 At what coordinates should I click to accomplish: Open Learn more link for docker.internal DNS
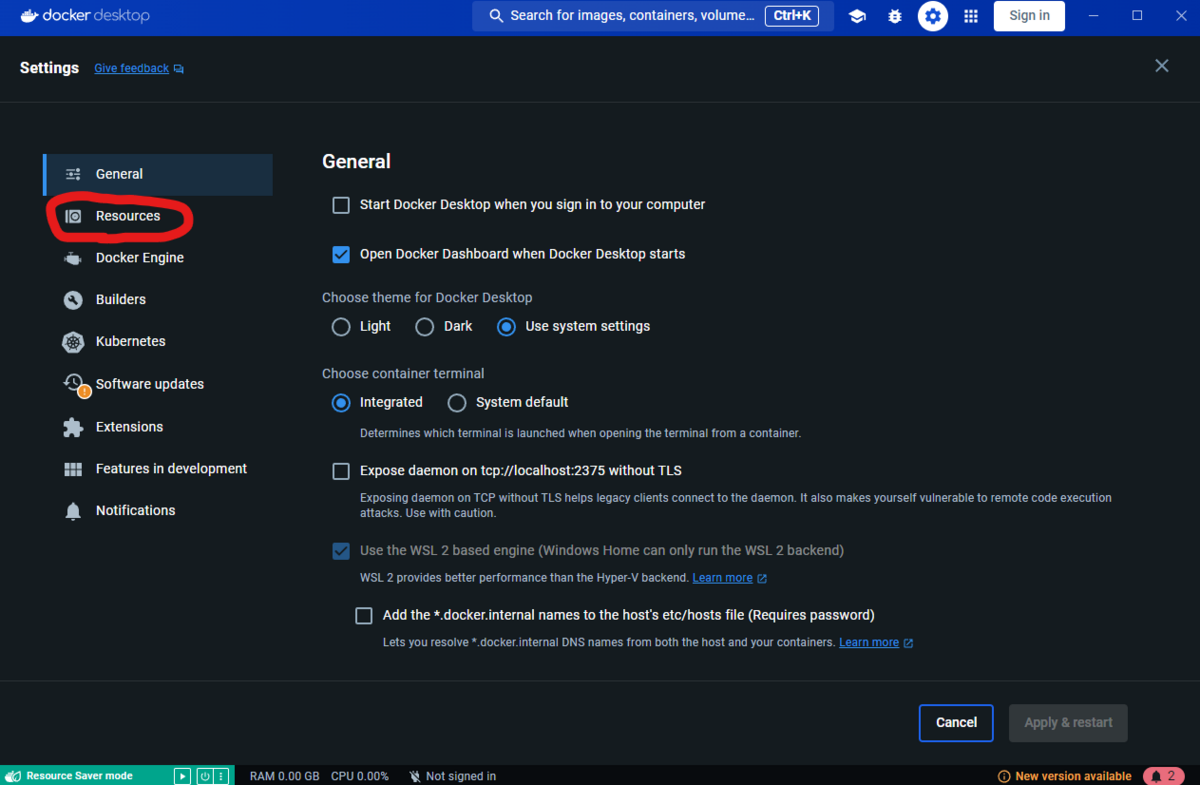point(869,643)
